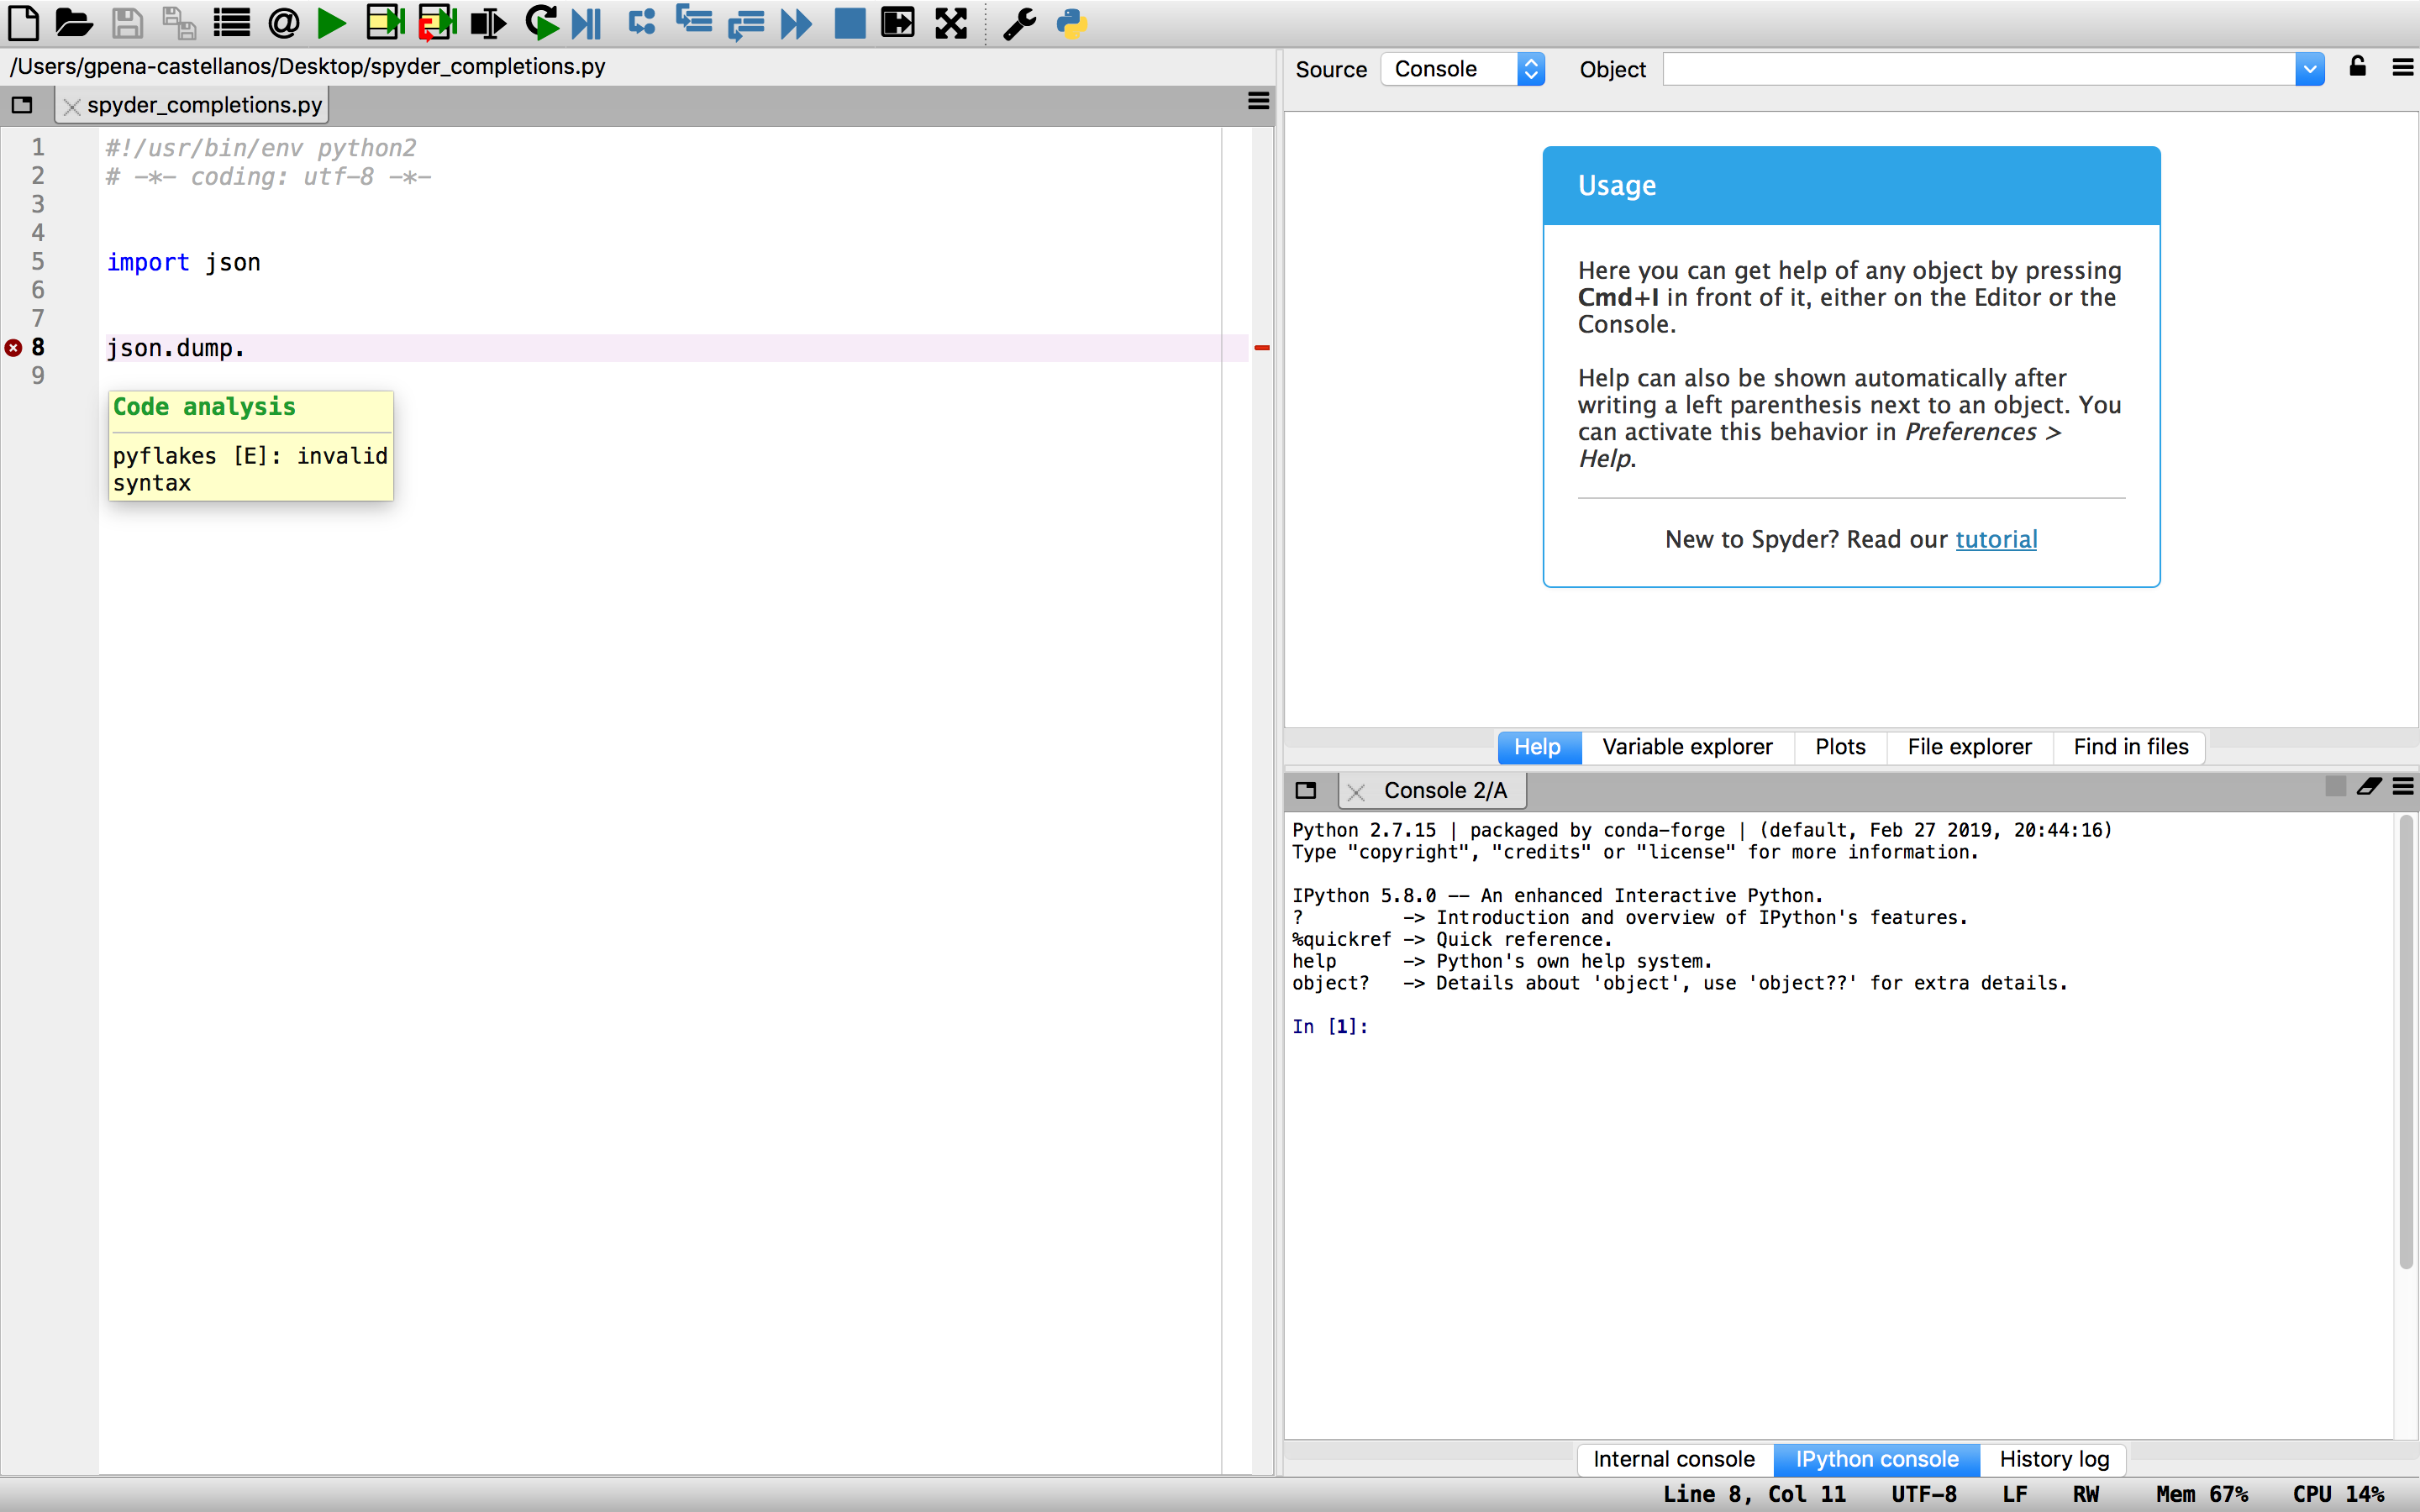Click the PYTHONPATH manager python icon

click(1071, 22)
